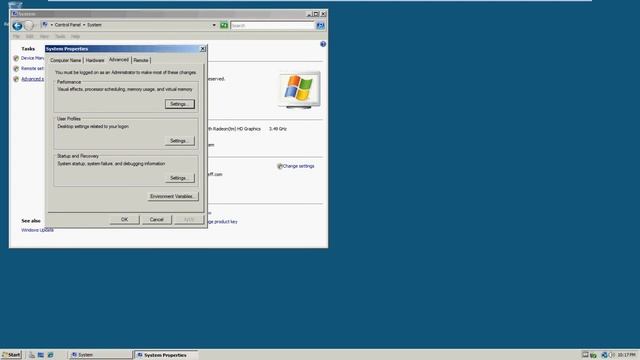Click the 'You must be logged on' notice text
This screenshot has height=360, width=640.
point(126,73)
